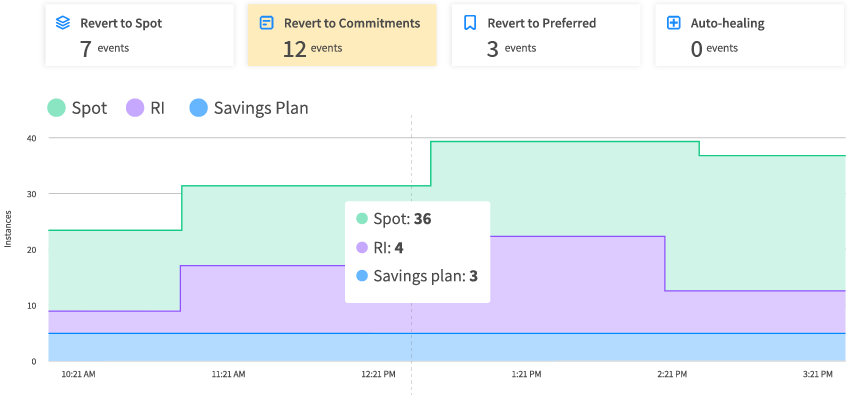The image size is (850, 399).
Task: Click the Revert to Commitments note icon
Action: [266, 23]
